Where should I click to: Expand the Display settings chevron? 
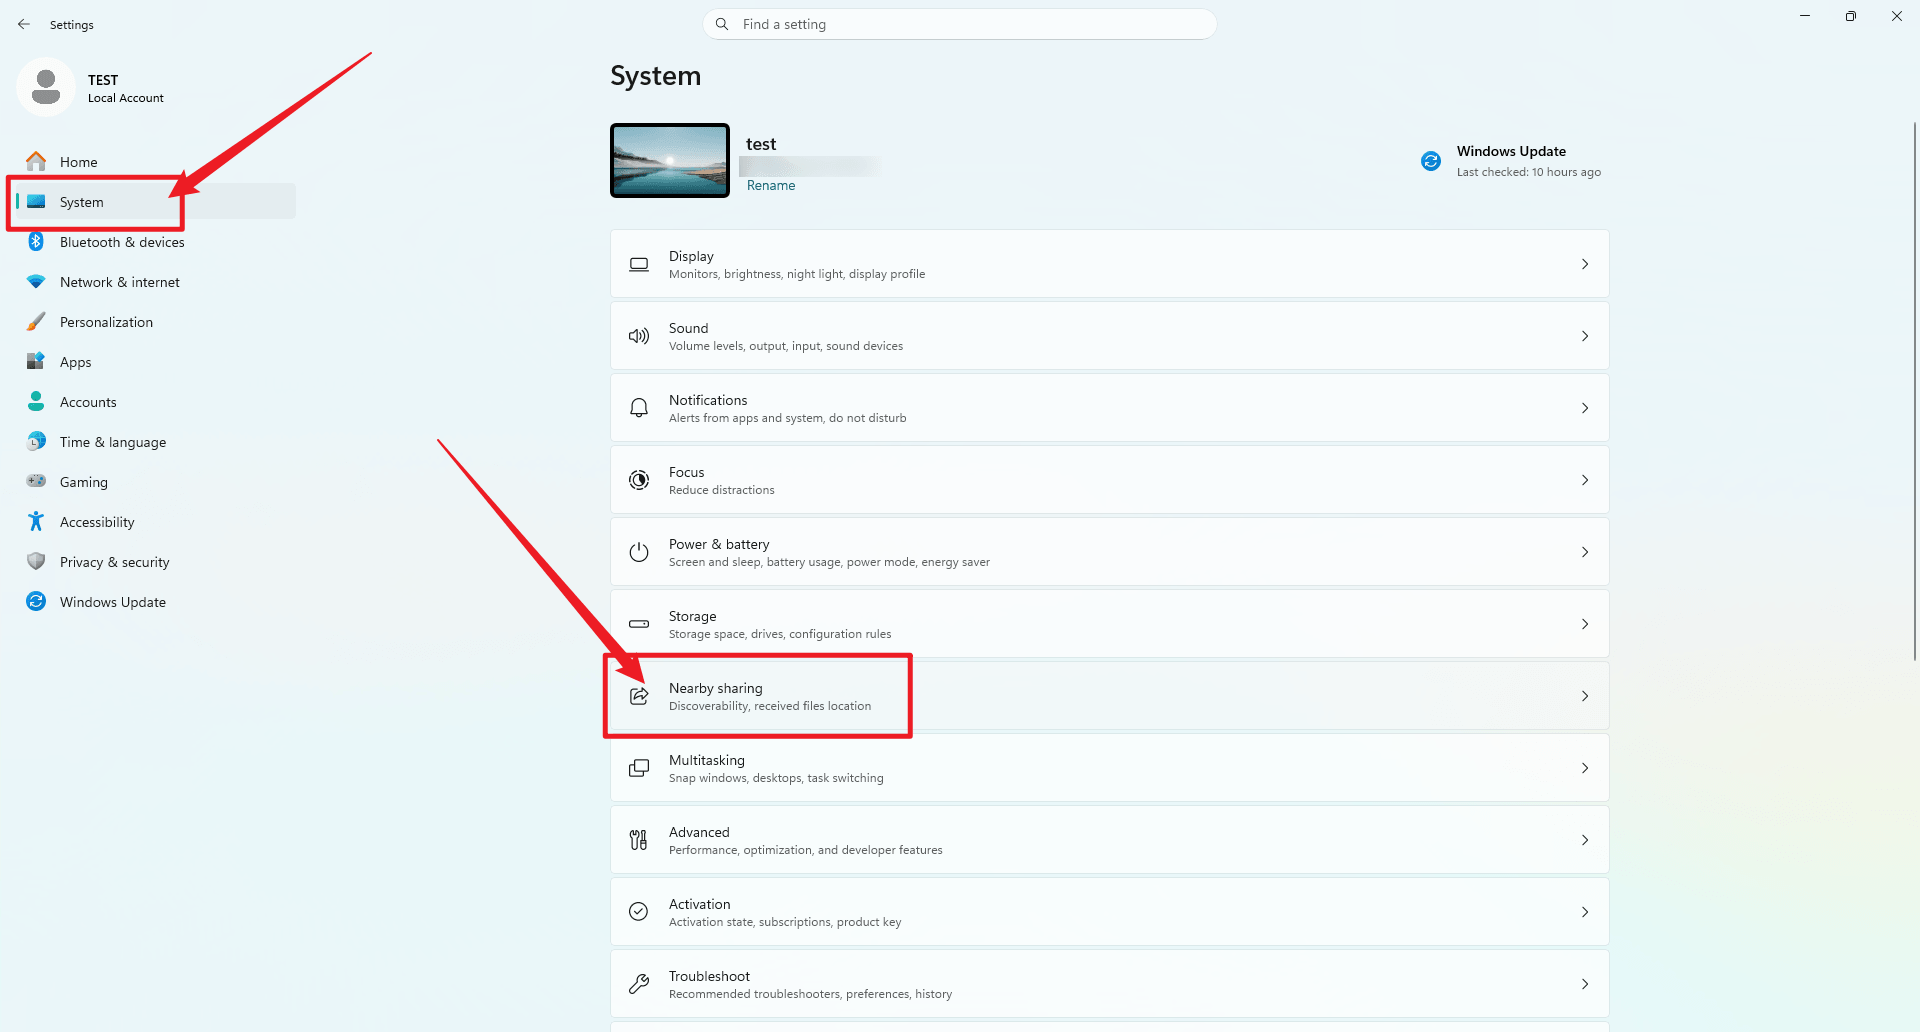coord(1585,264)
